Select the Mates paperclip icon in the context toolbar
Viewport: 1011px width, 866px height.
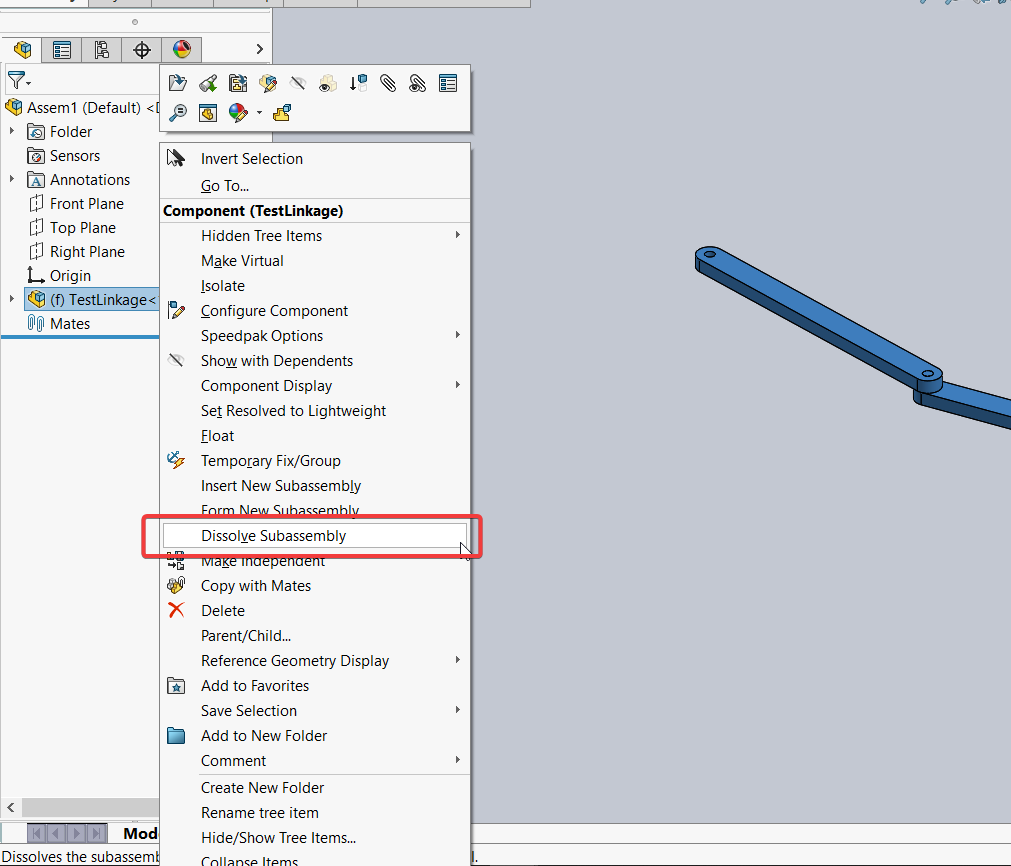[x=388, y=83]
